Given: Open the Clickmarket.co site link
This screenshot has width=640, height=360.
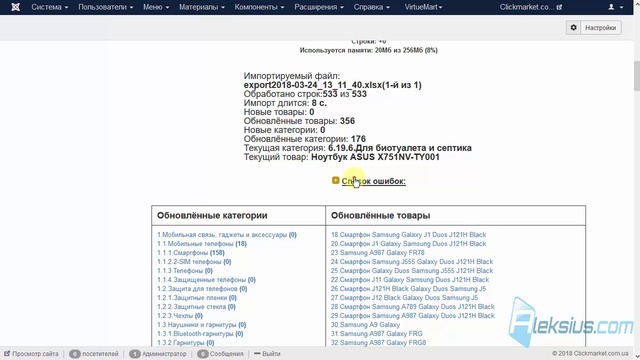Looking at the screenshot, I should coord(531,7).
